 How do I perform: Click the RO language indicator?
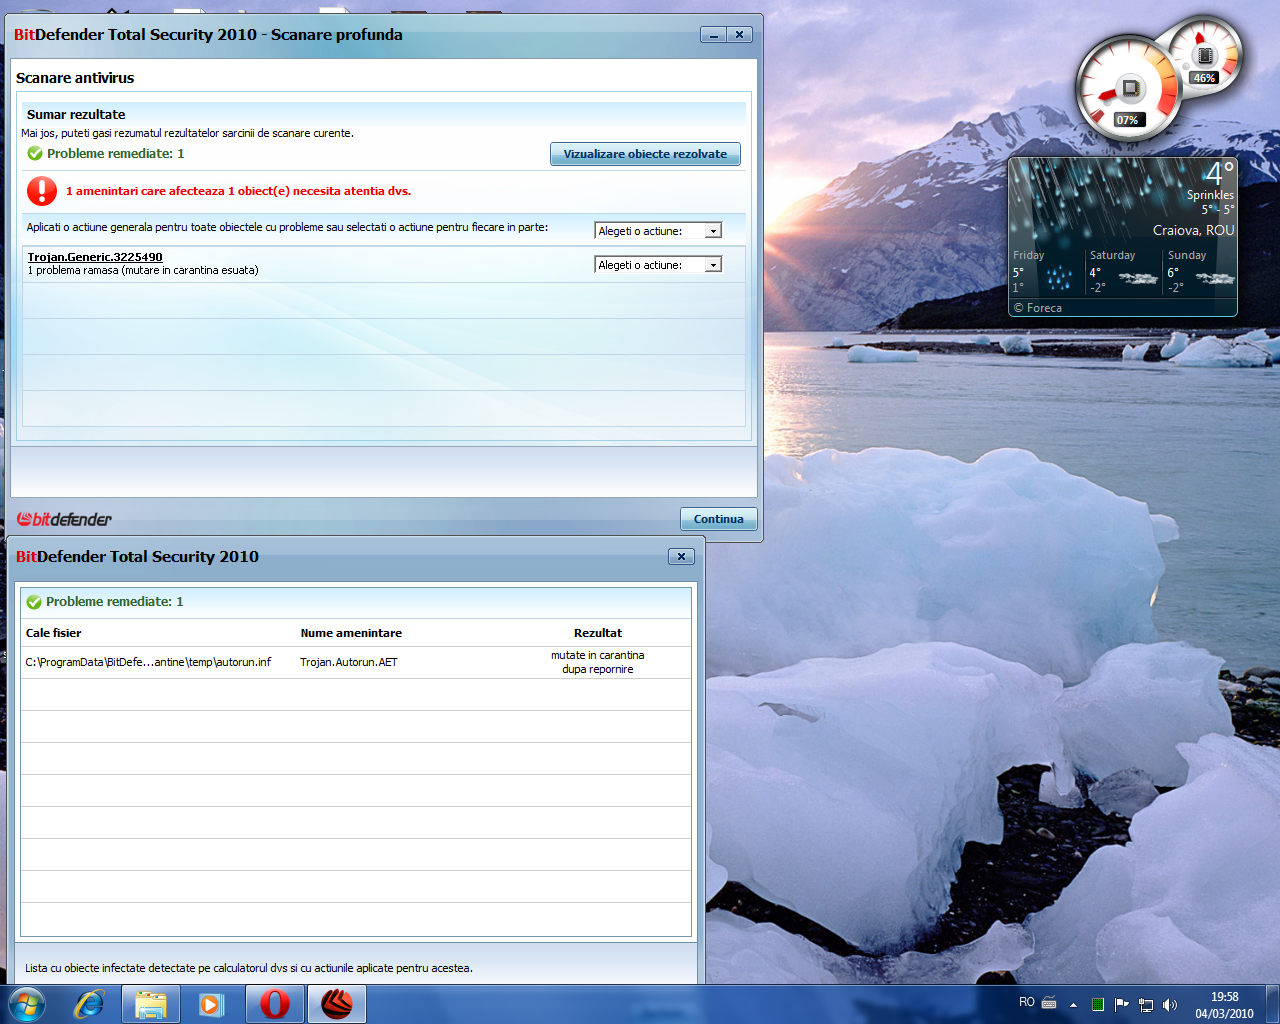[x=1027, y=1002]
